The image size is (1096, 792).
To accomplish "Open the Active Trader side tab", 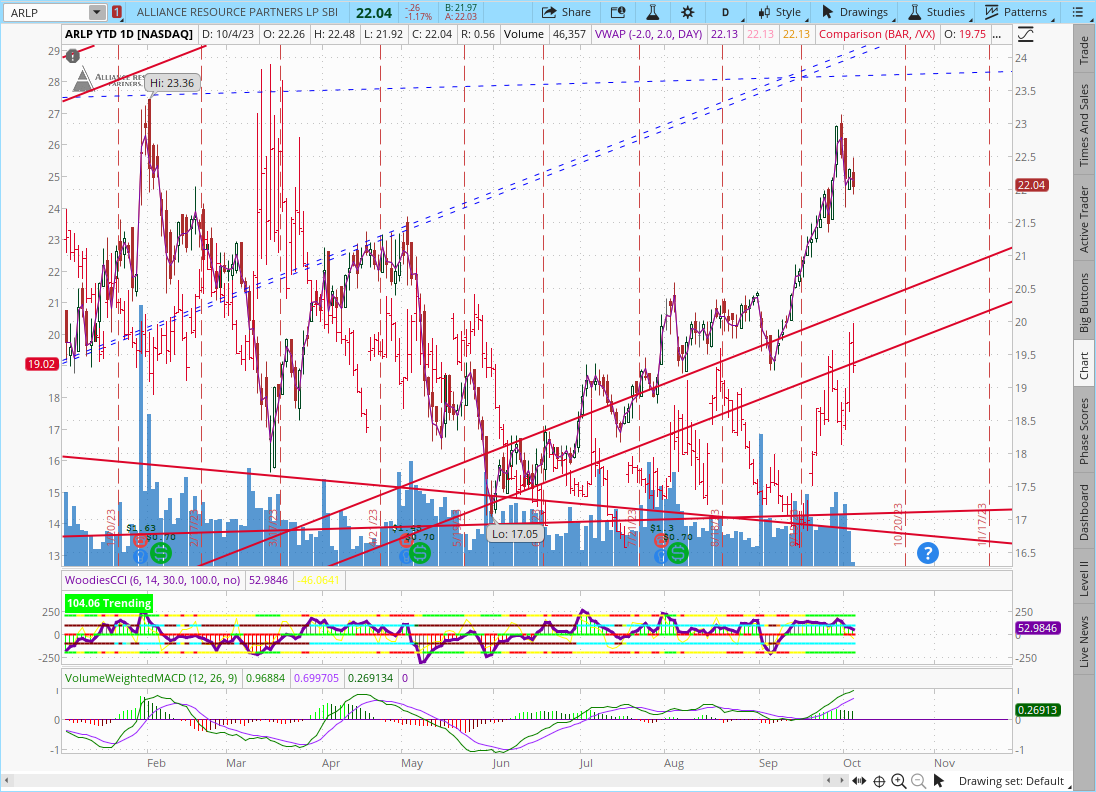I will (1084, 219).
